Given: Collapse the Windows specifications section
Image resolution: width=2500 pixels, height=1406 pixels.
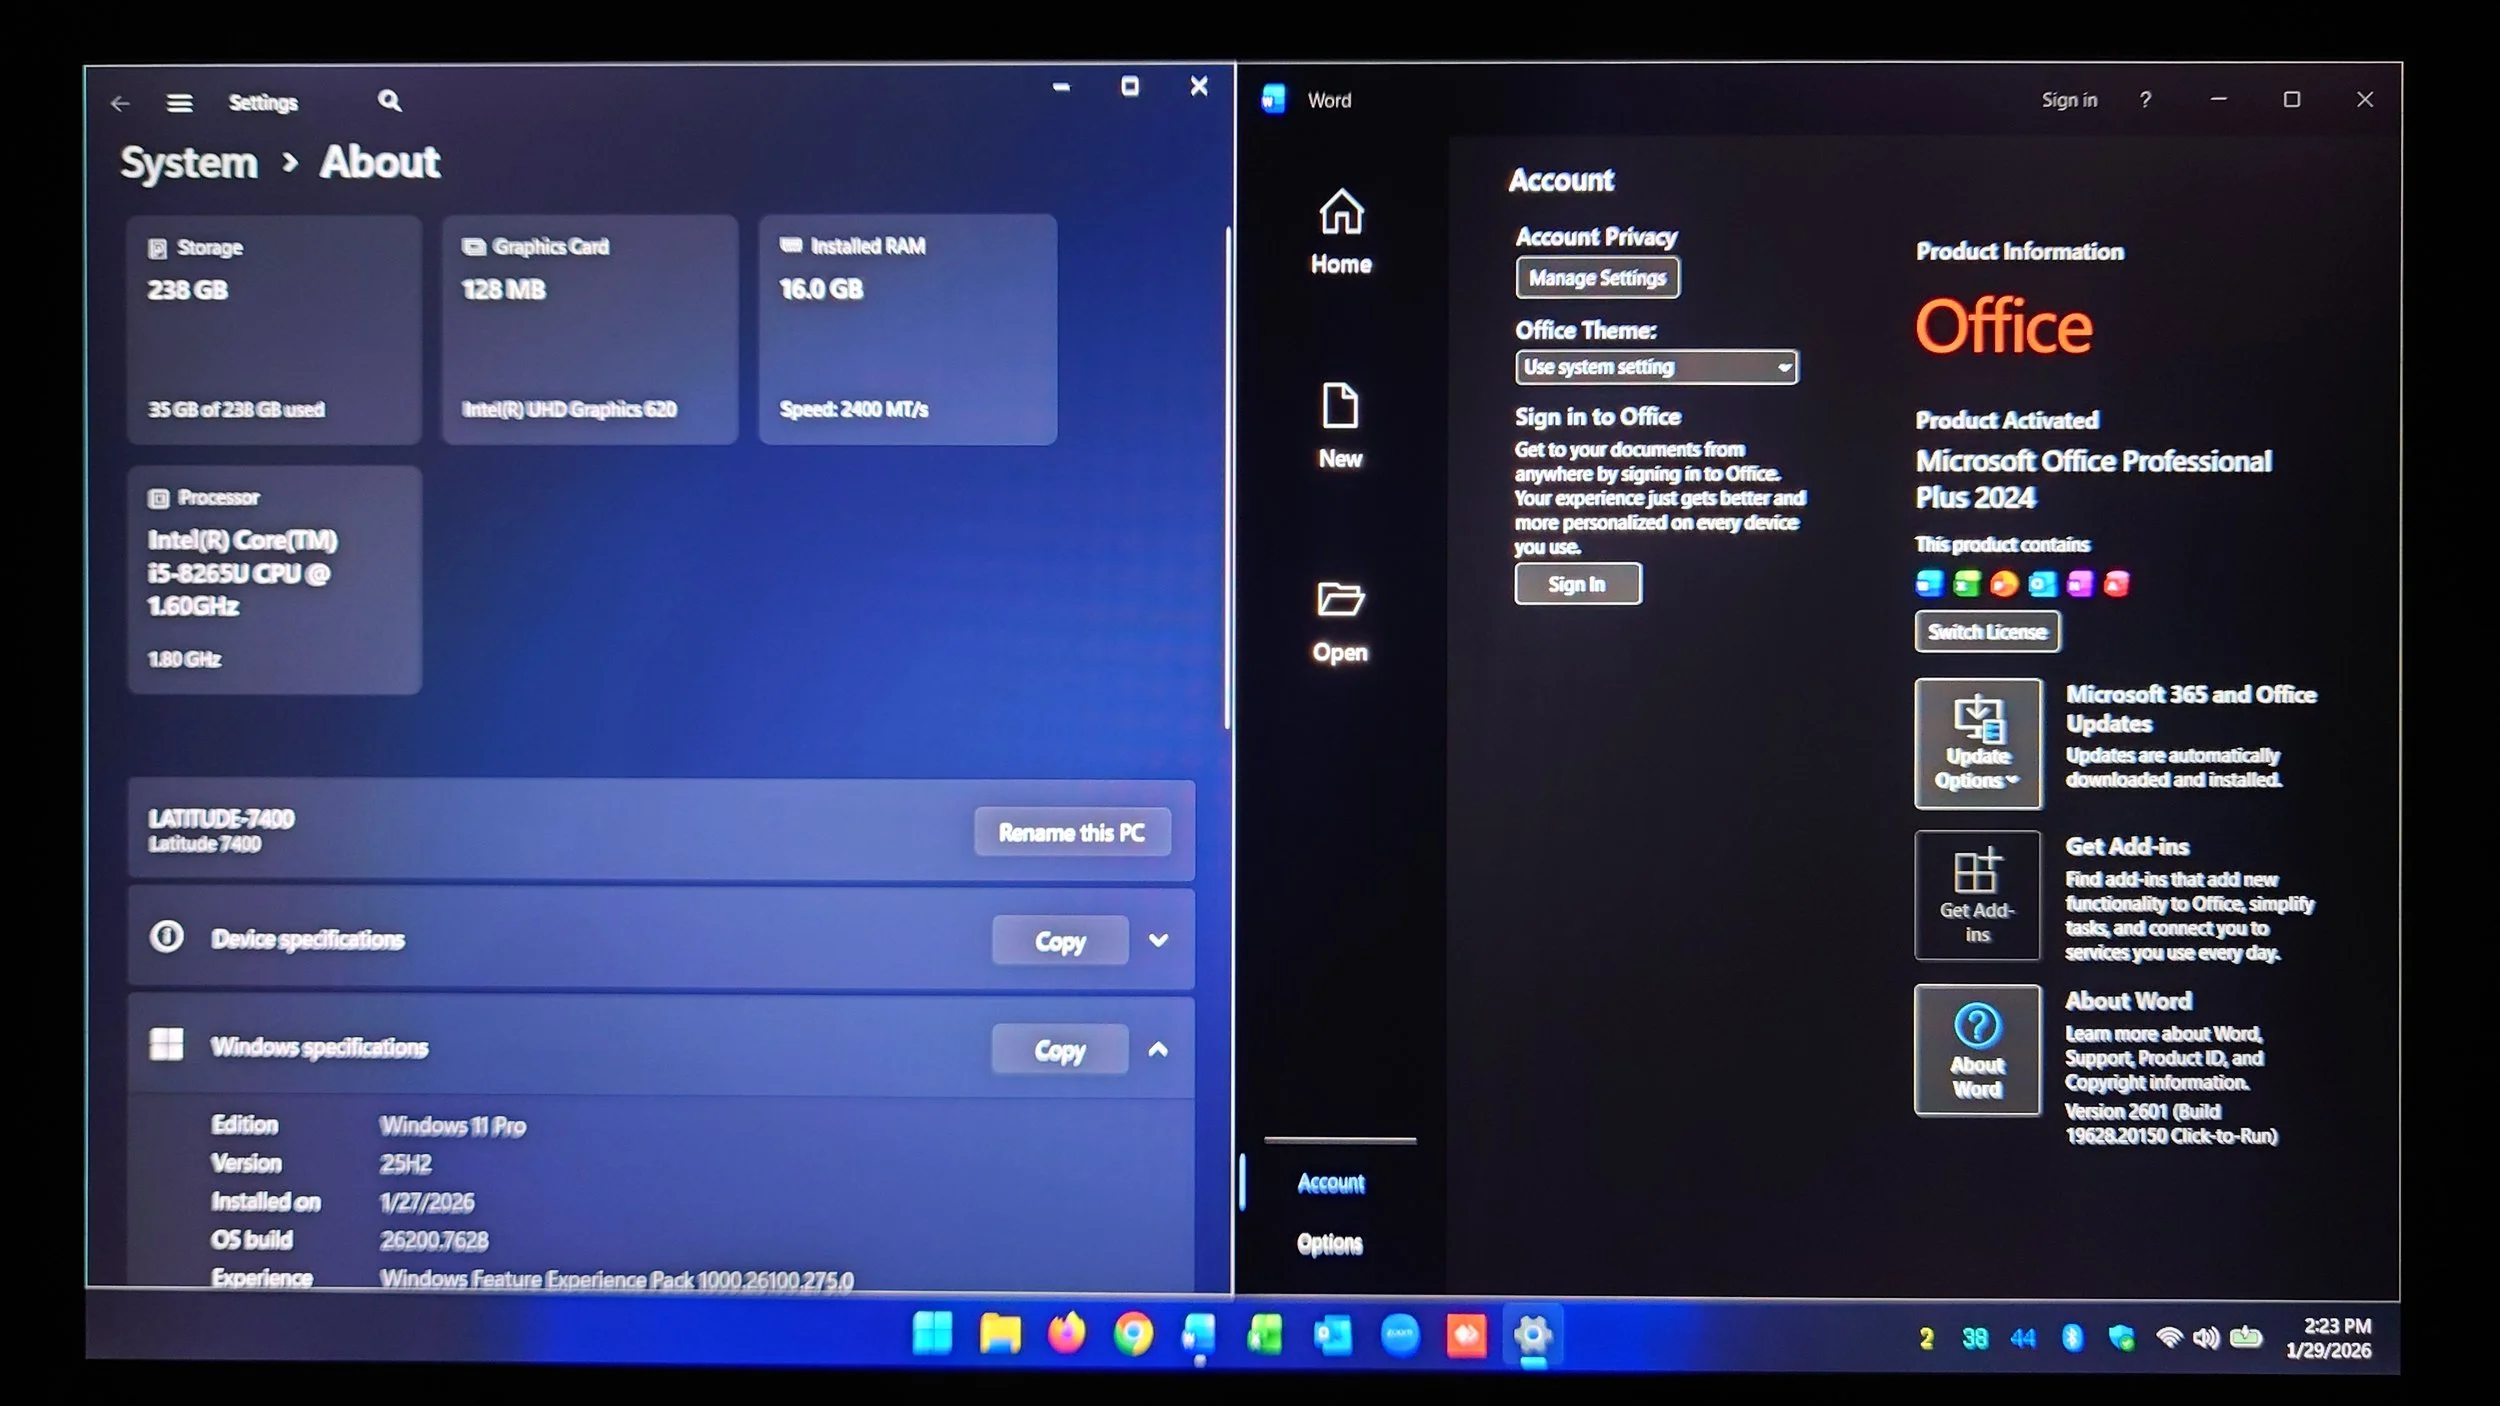Looking at the screenshot, I should coord(1158,1049).
